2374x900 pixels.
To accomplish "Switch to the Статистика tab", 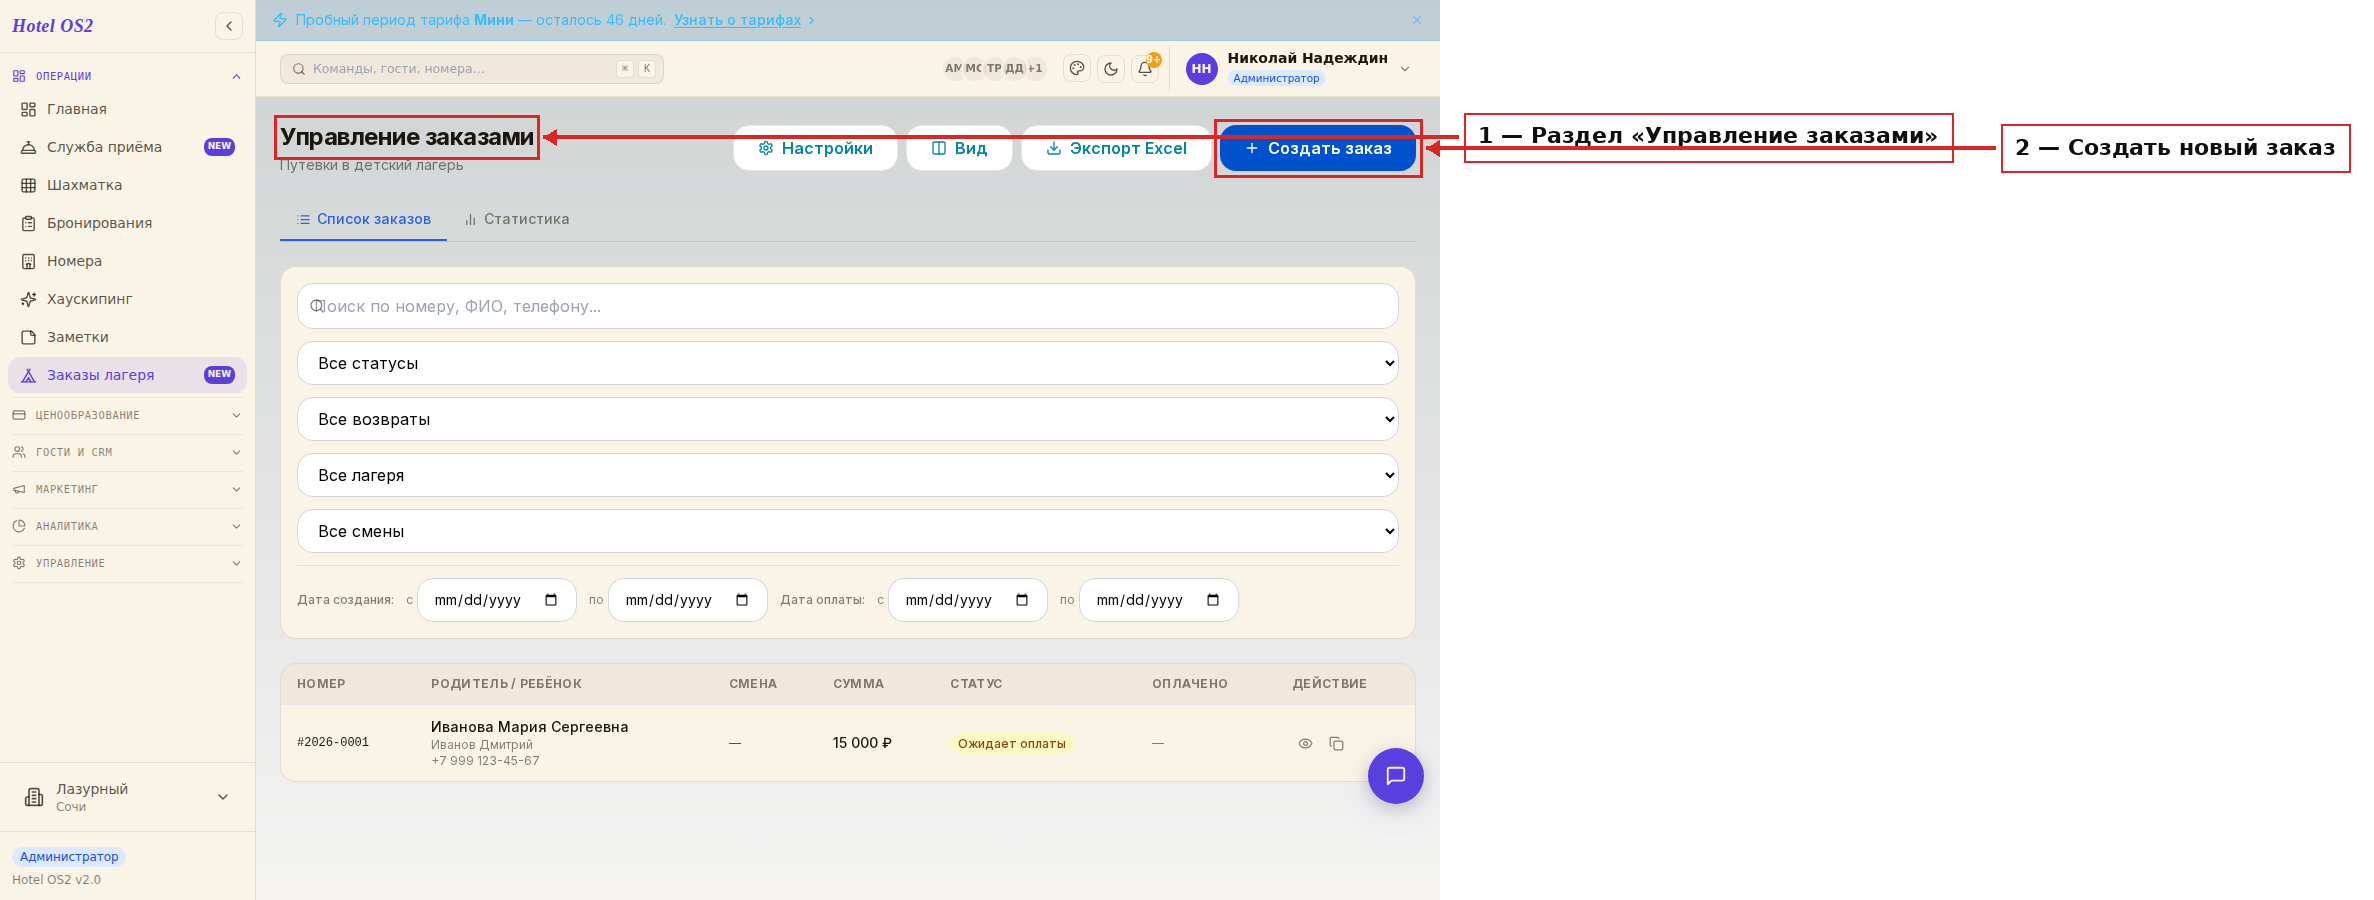I will tap(517, 219).
